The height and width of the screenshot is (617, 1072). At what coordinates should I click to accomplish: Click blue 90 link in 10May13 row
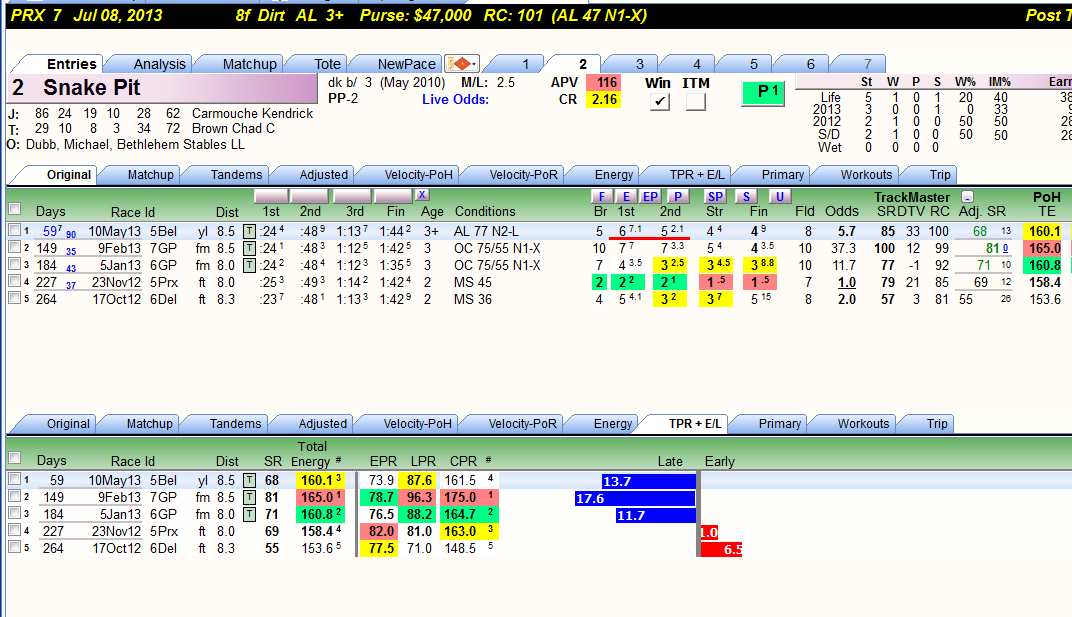(70, 235)
